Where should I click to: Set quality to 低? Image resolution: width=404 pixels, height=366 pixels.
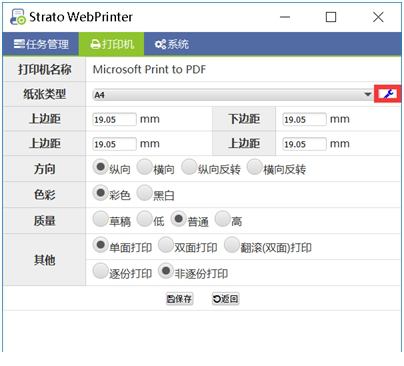[144, 219]
